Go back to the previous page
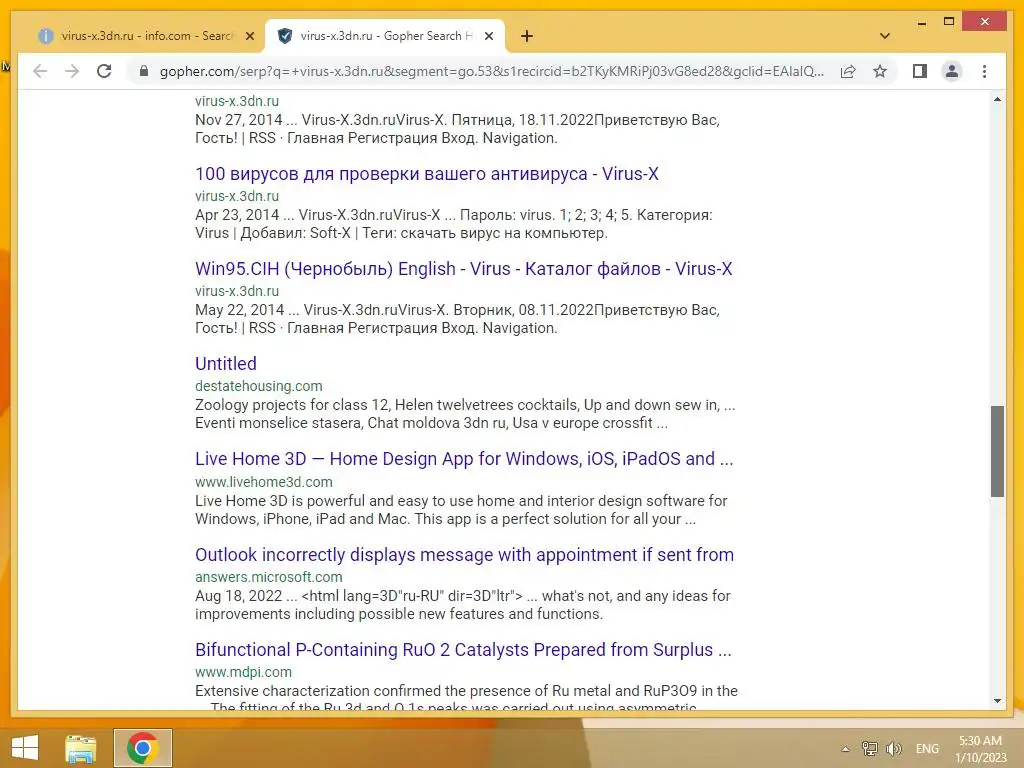Screen dimensions: 1024x768 (40, 71)
